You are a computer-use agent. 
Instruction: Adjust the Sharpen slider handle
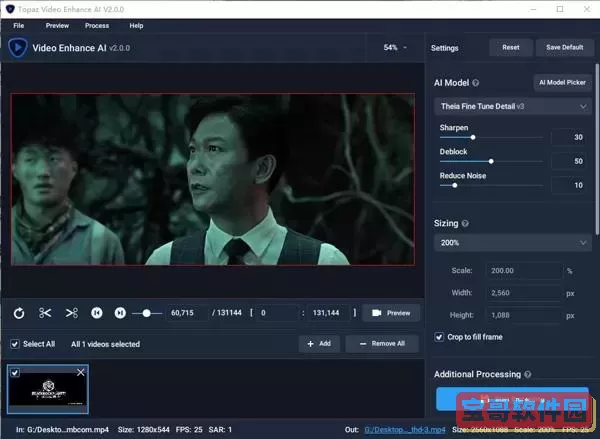[x=473, y=137]
